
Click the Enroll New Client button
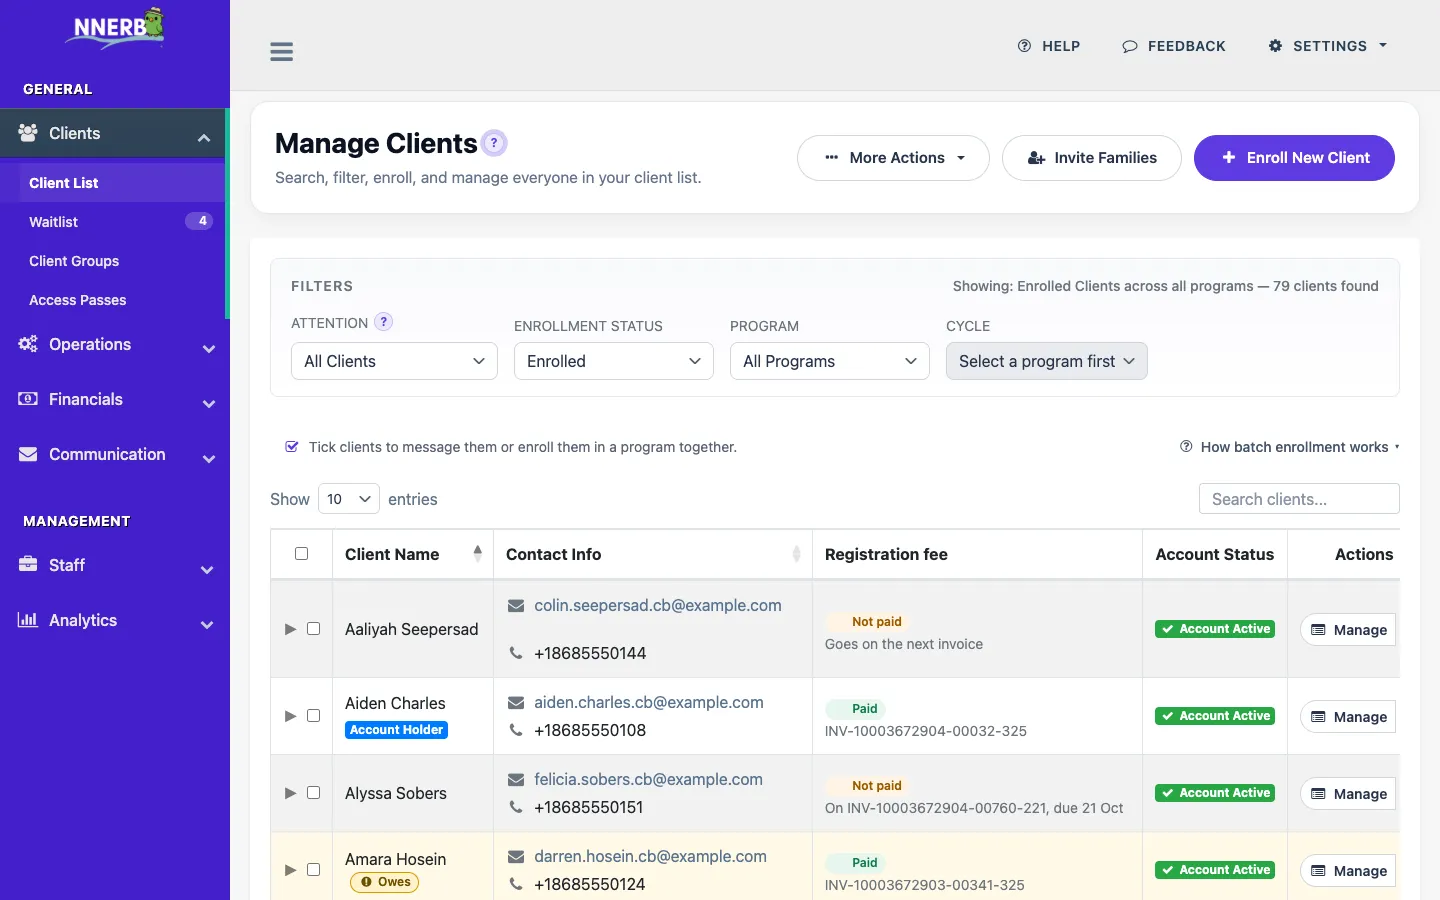coord(1294,158)
